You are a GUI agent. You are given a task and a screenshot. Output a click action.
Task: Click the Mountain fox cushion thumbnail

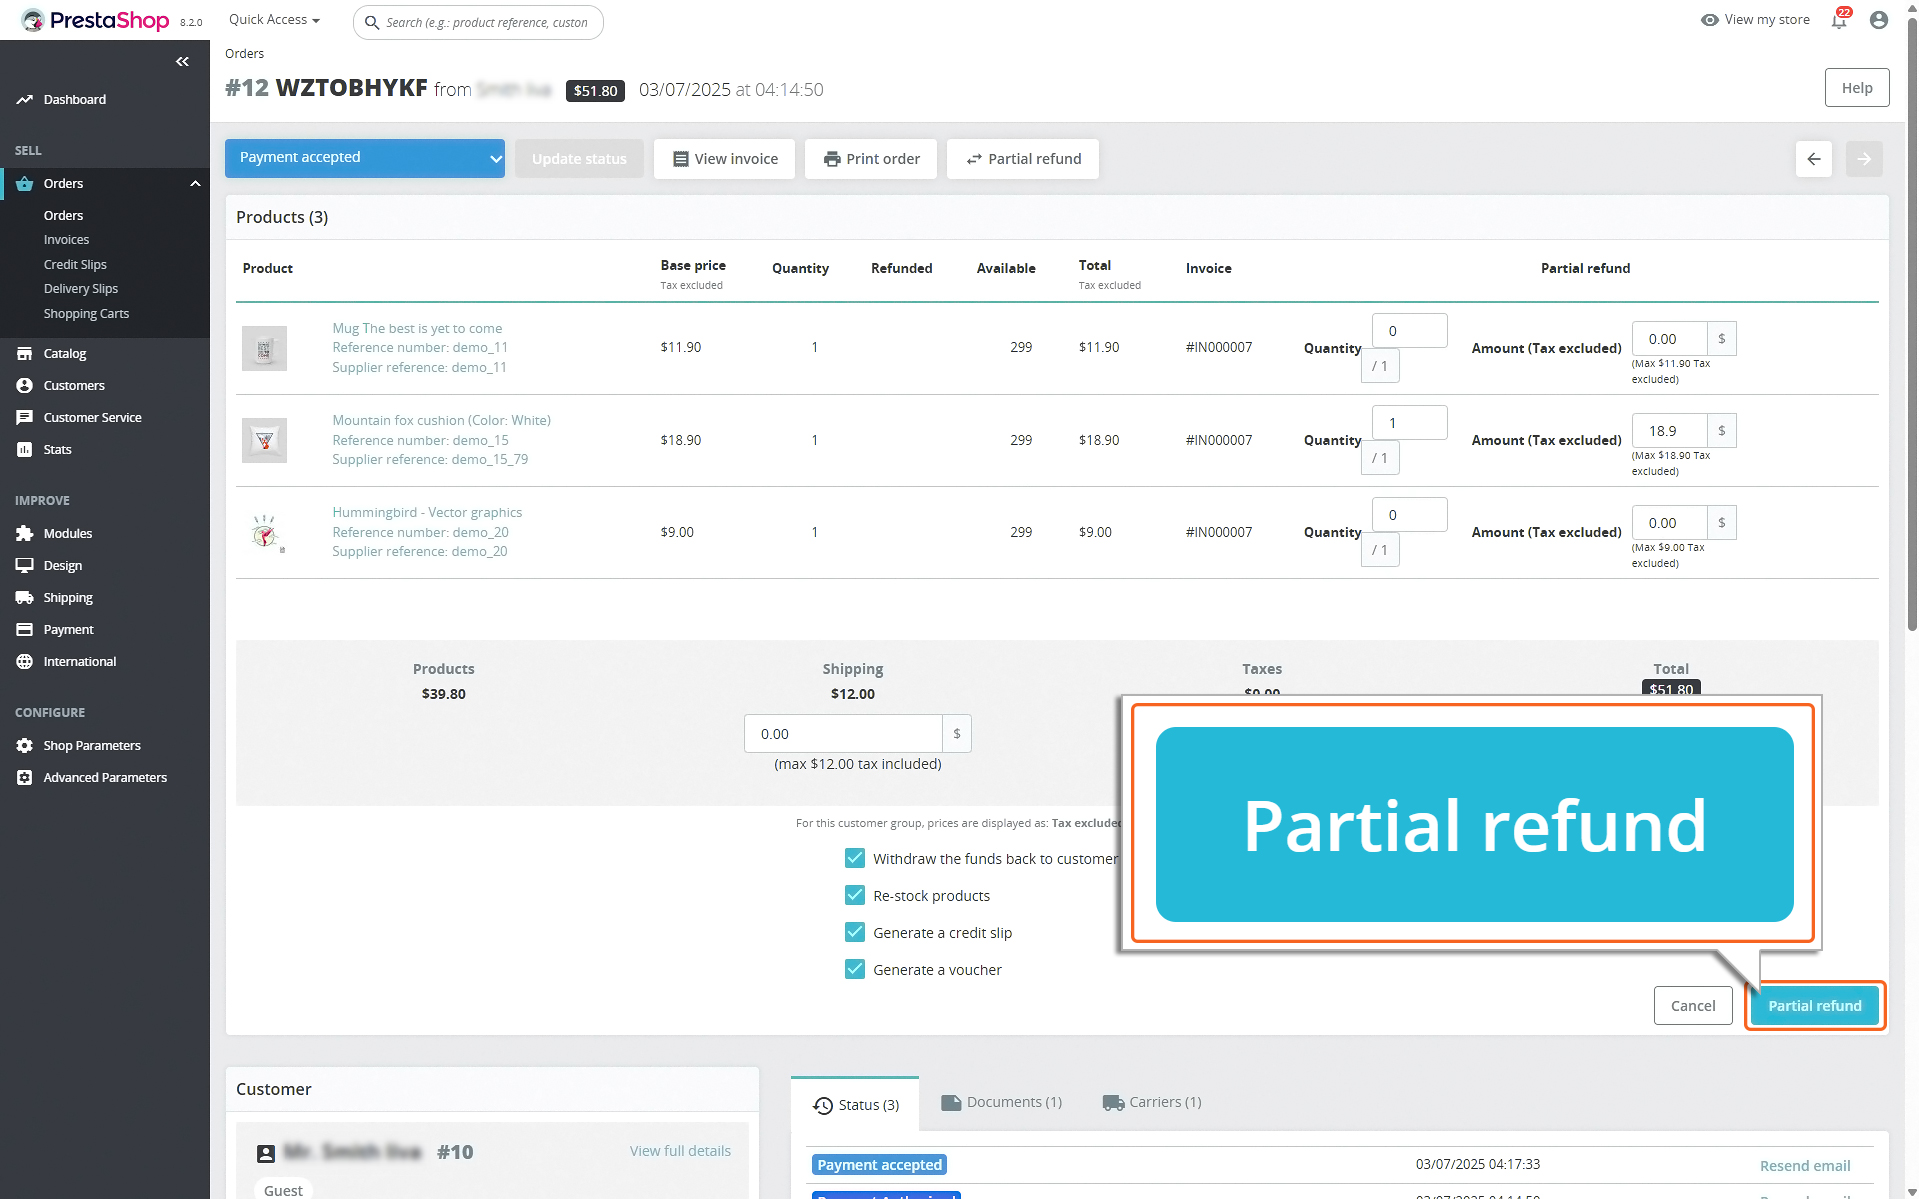pos(264,440)
